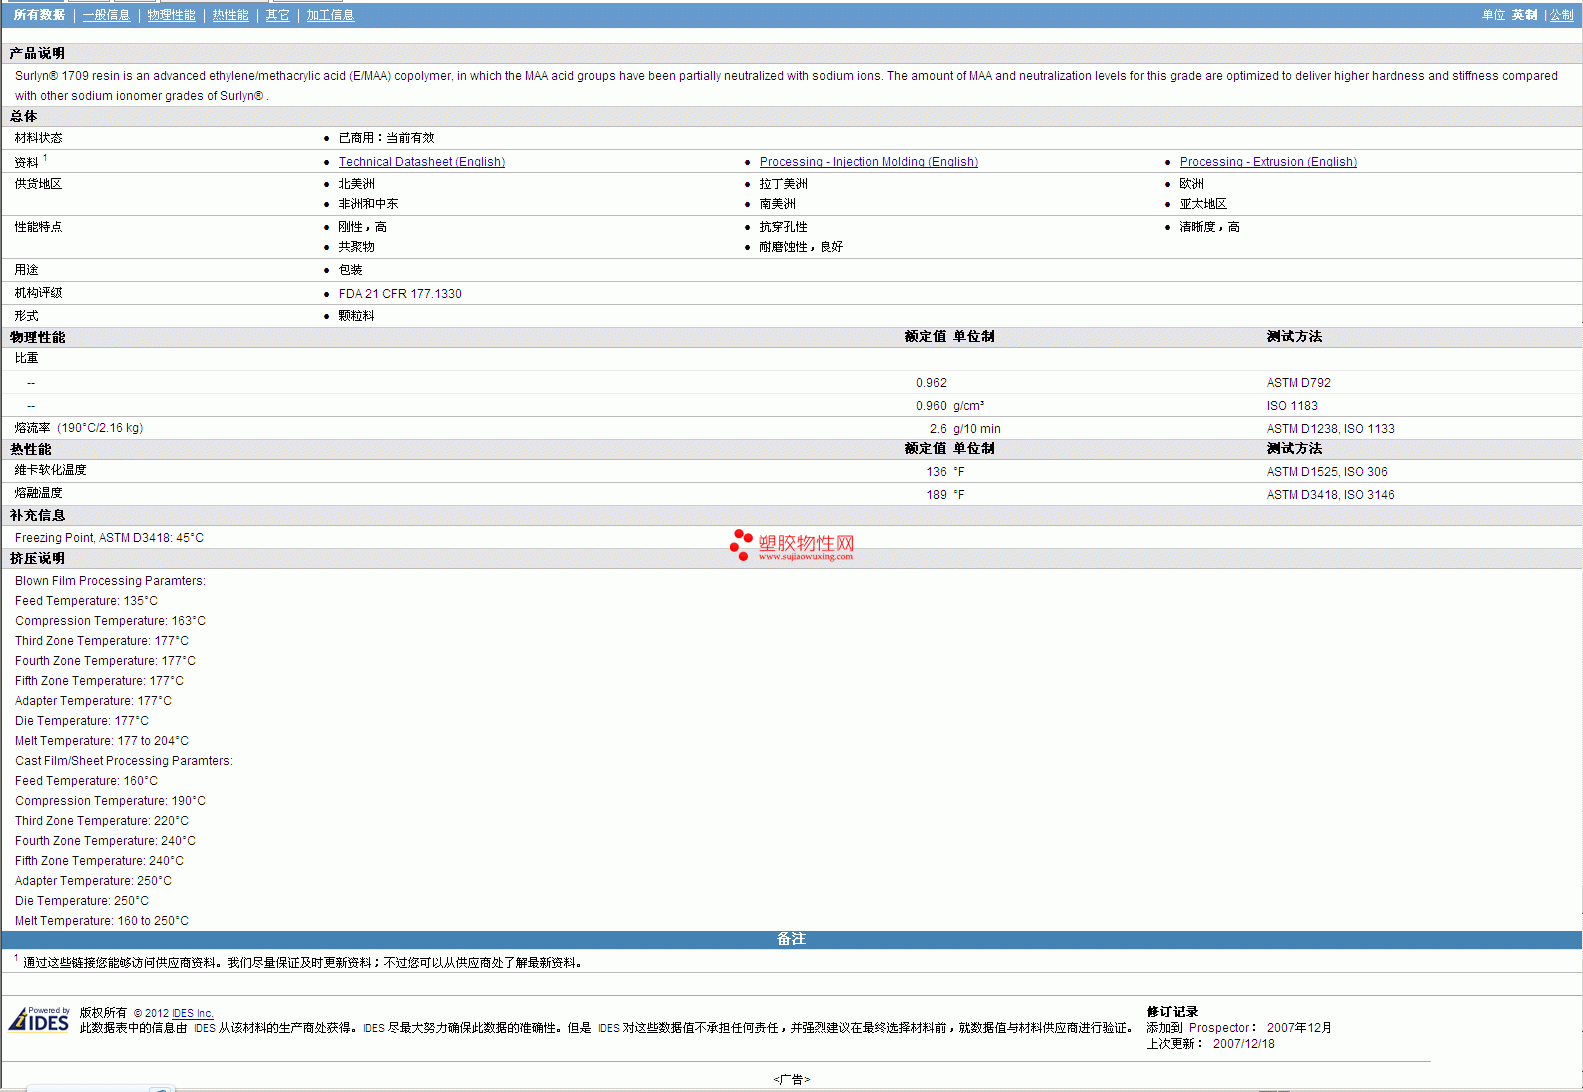Viewport: 1583px width, 1092px height.
Task: Click the 已商用：当前有效 value
Action: point(386,138)
